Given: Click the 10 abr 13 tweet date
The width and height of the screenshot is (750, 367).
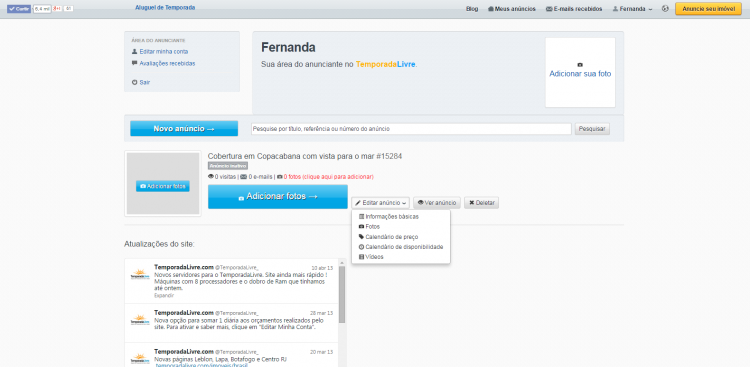Looking at the screenshot, I should (322, 268).
